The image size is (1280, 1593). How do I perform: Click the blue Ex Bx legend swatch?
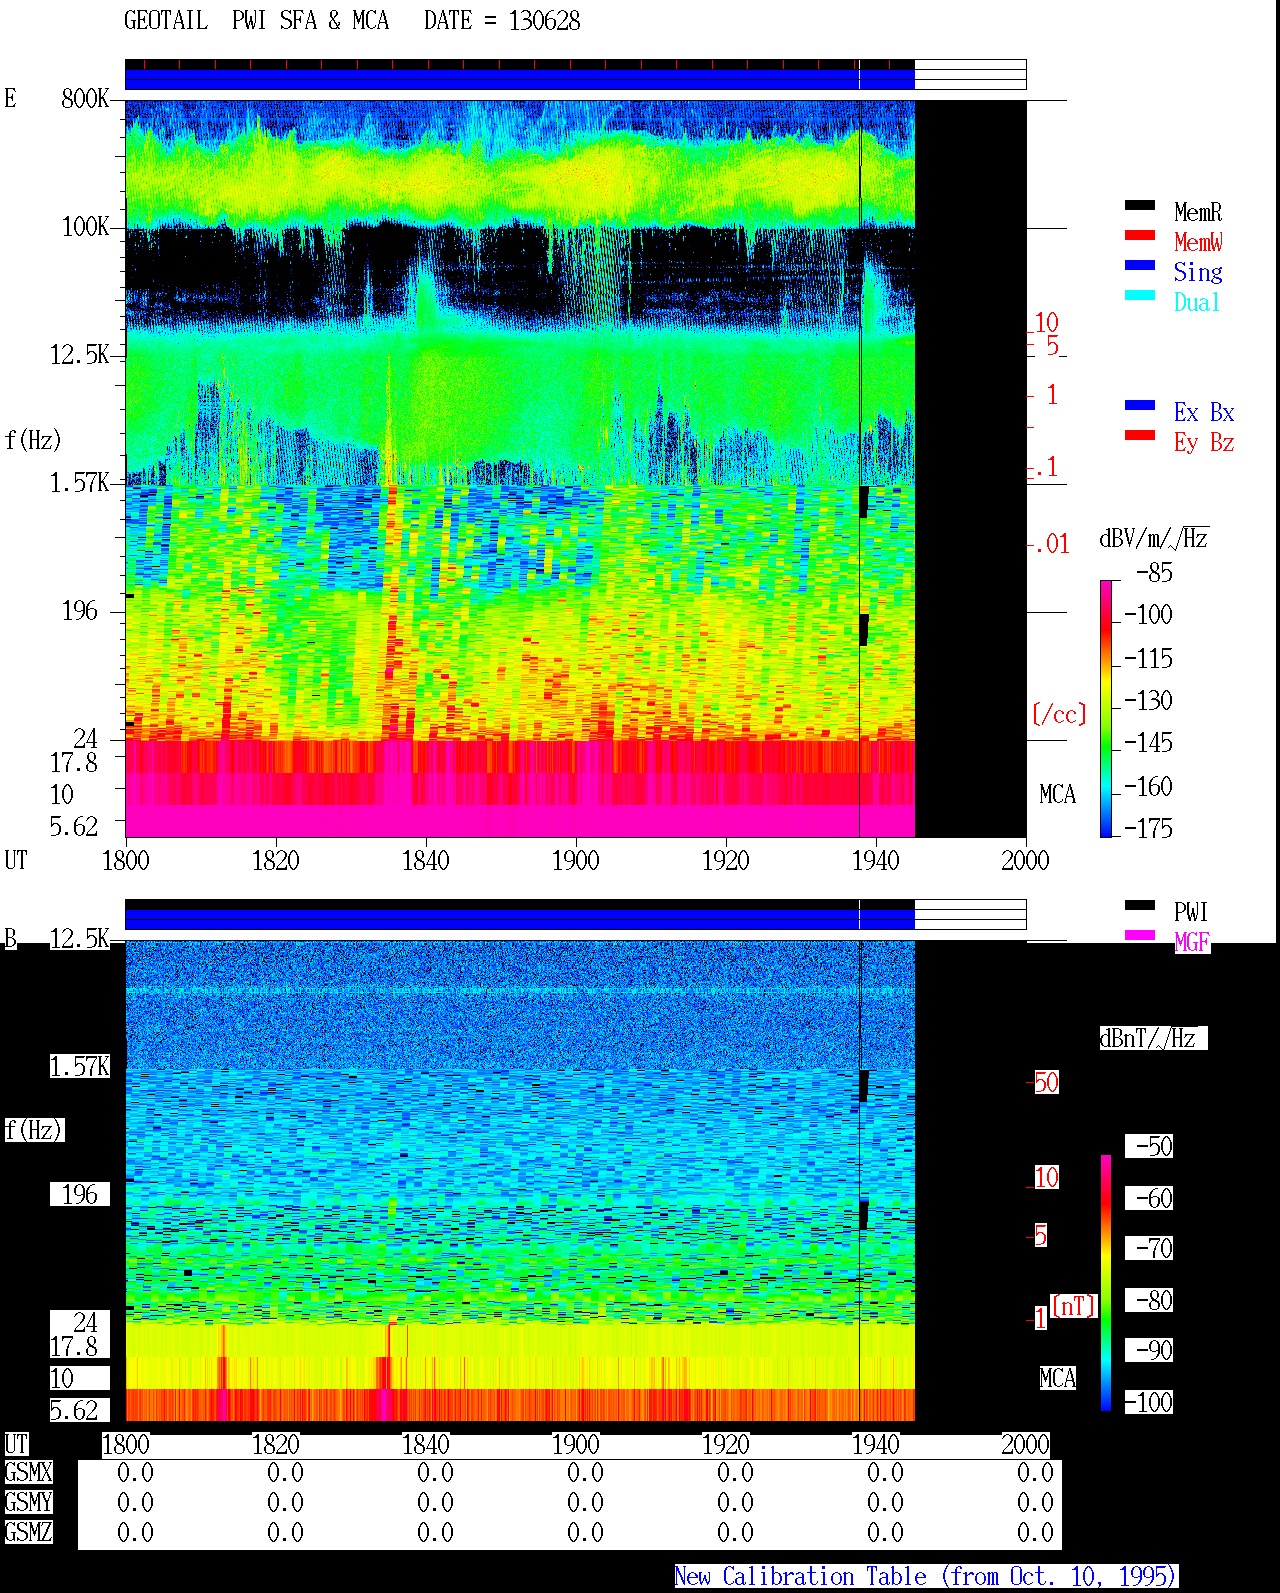click(1140, 405)
